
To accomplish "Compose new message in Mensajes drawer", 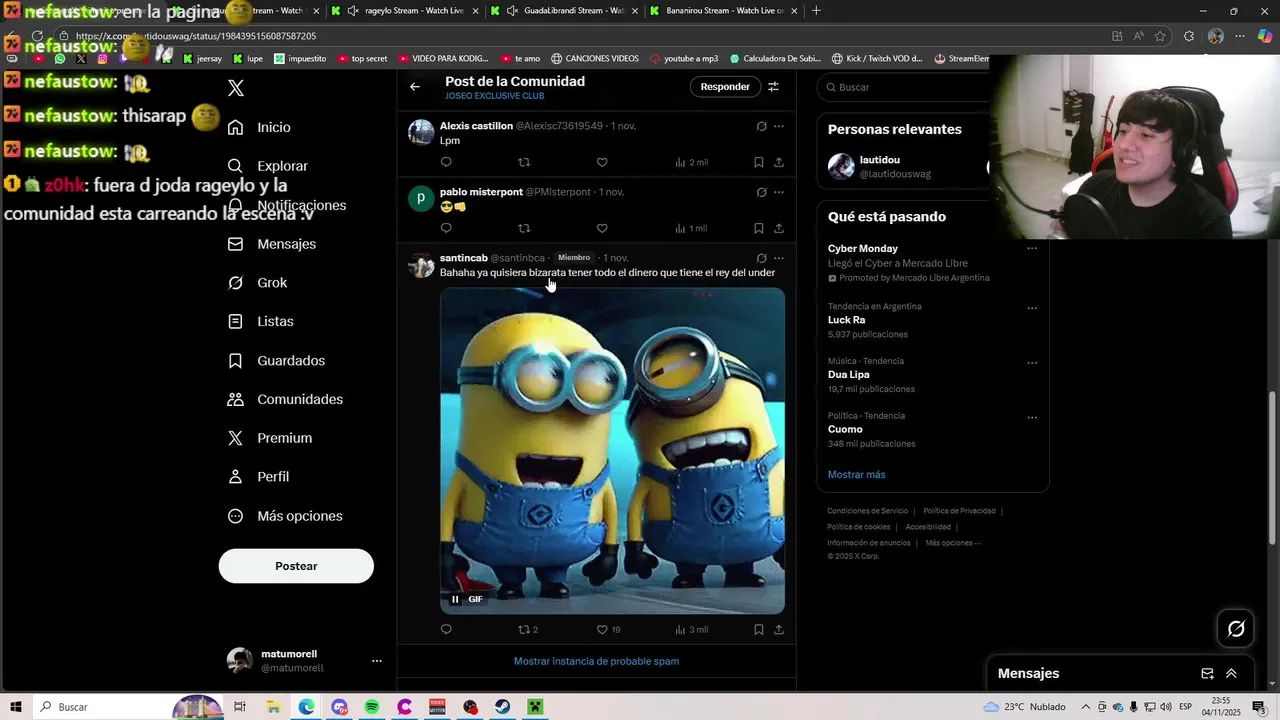I will click(1207, 674).
